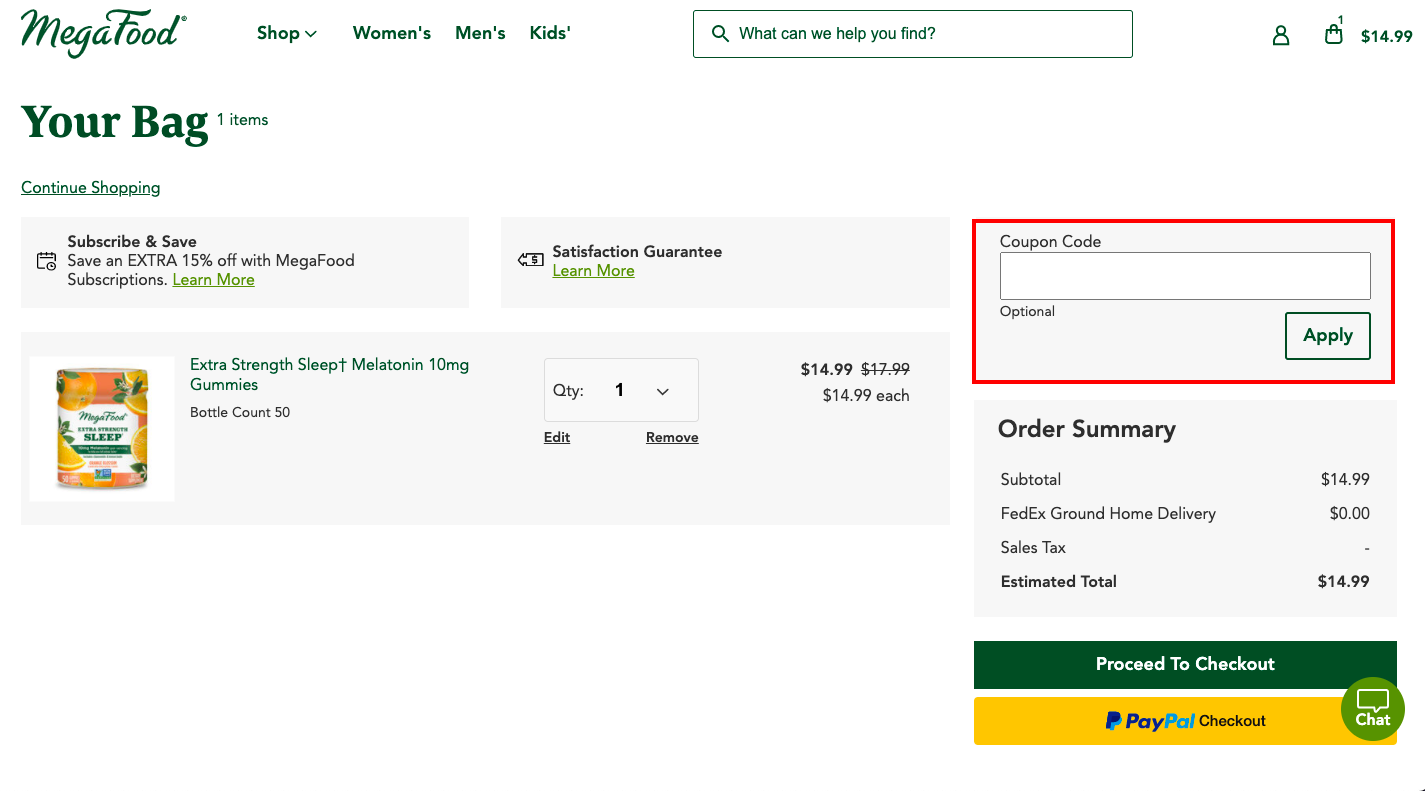Remove the Melatonin gummies from bag
This screenshot has width=1425, height=791.
tap(672, 437)
